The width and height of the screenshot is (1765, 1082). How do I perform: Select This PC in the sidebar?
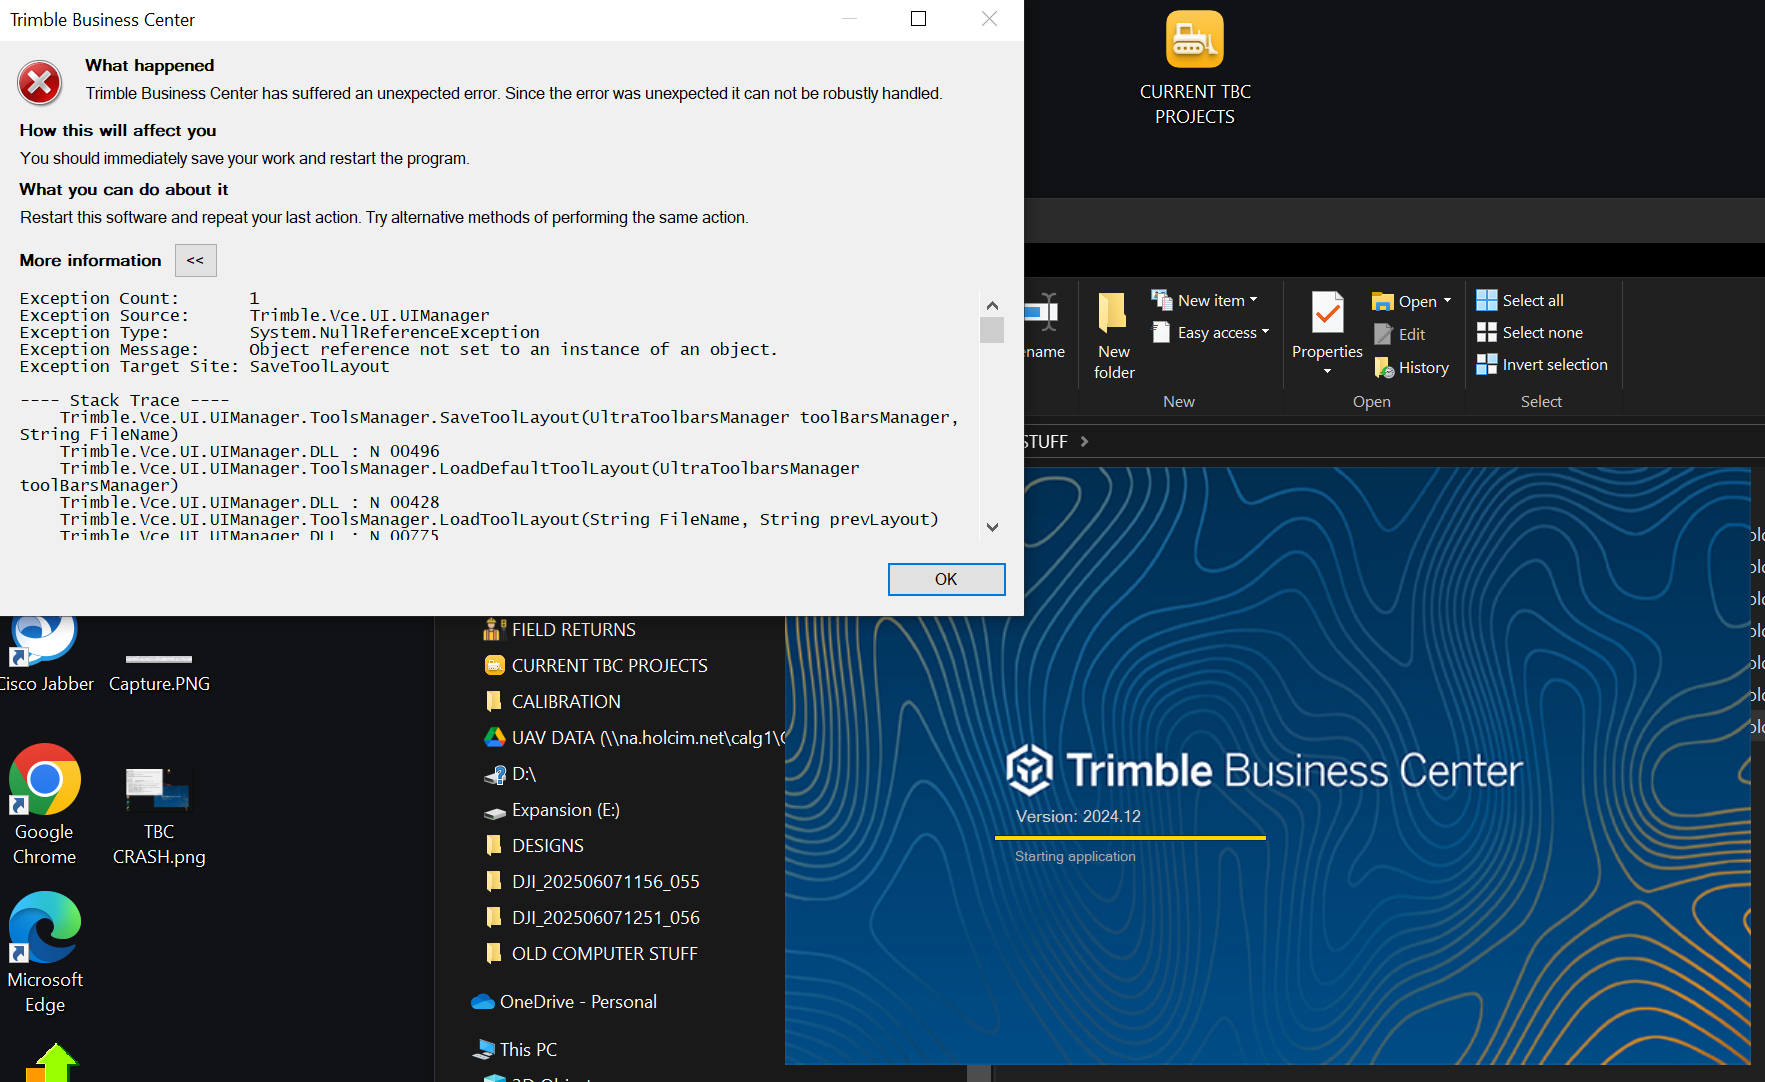pyautogui.click(x=527, y=1049)
